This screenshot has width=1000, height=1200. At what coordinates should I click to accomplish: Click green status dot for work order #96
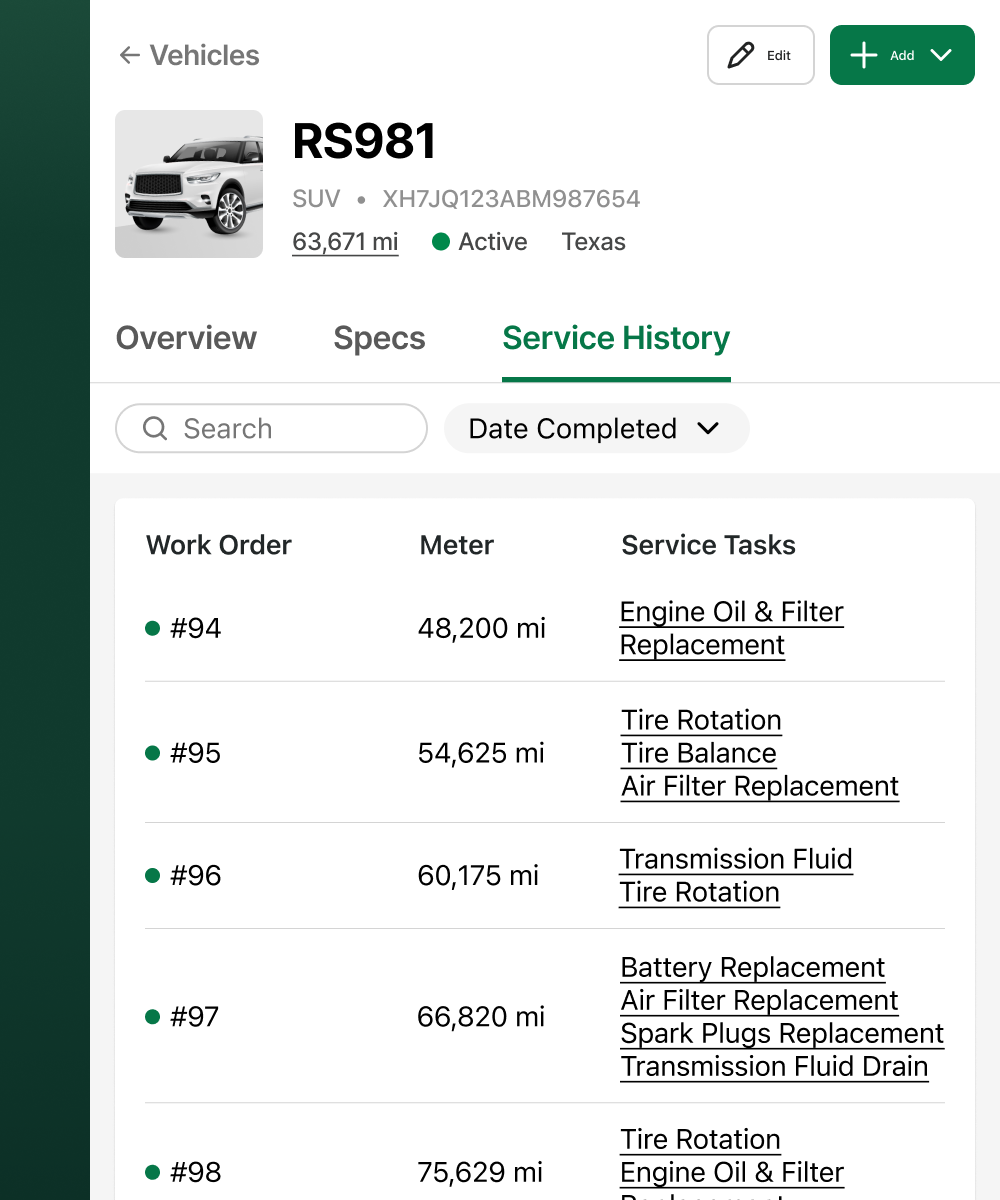[x=153, y=875]
